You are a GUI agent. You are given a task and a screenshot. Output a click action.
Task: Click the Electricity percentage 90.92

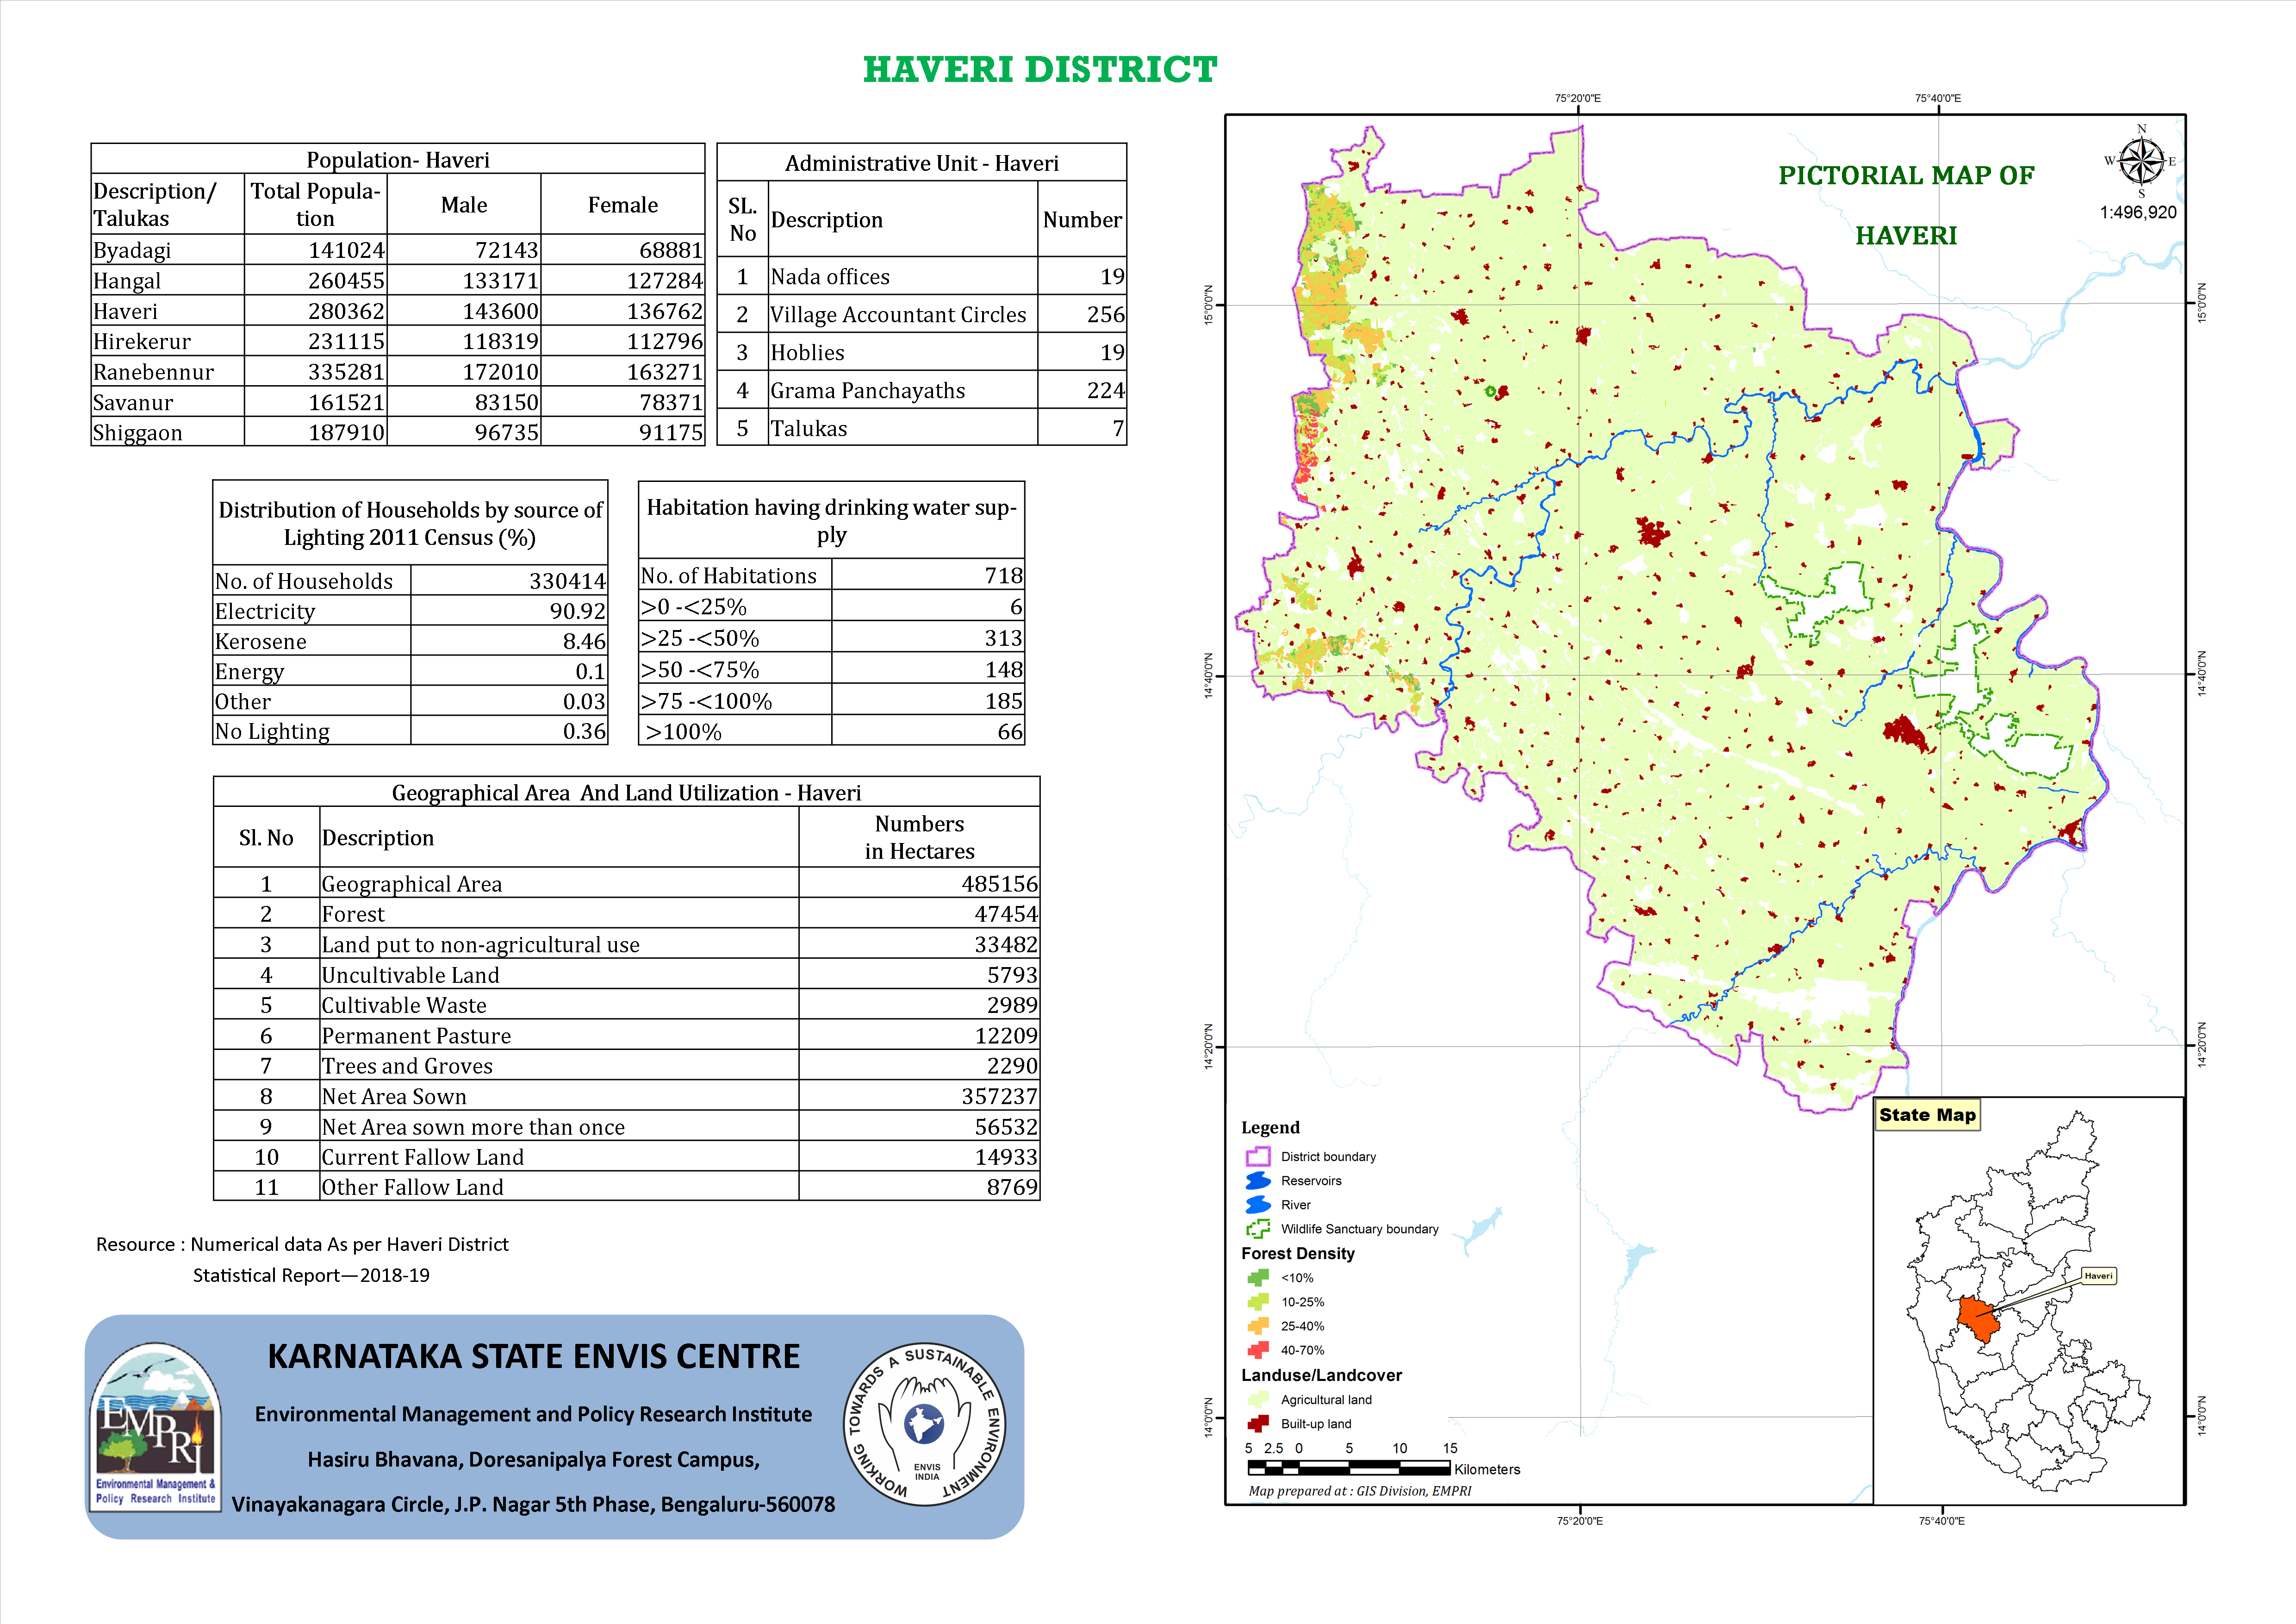pos(578,611)
